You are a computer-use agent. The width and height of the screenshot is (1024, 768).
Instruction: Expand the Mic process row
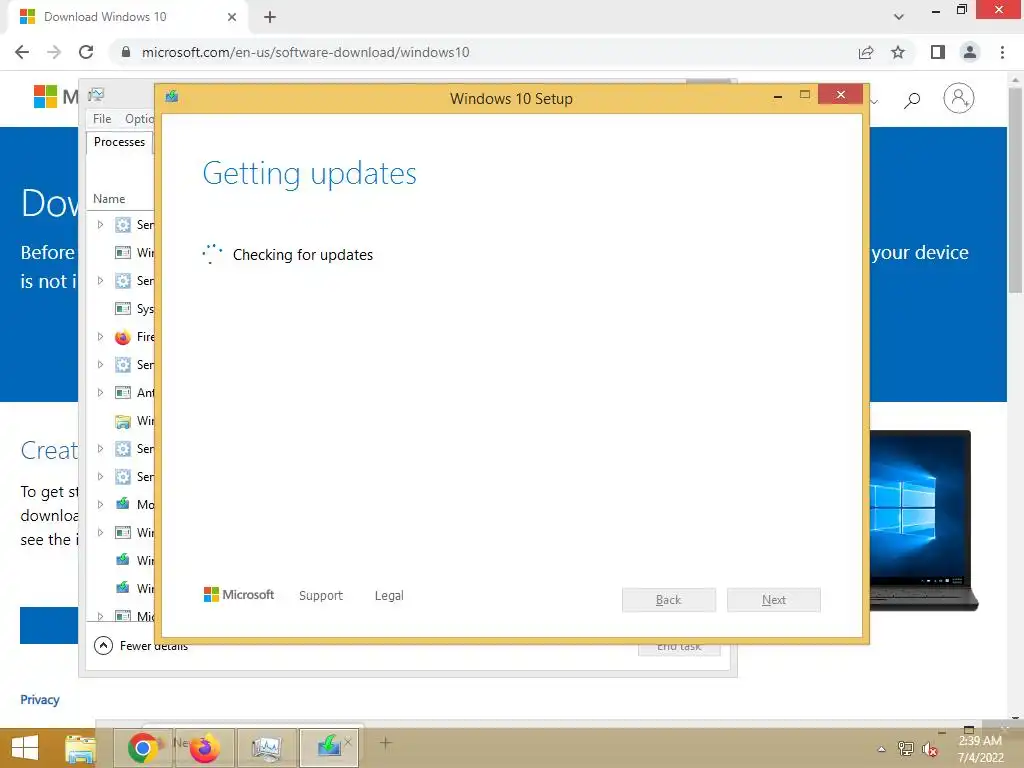tap(100, 616)
